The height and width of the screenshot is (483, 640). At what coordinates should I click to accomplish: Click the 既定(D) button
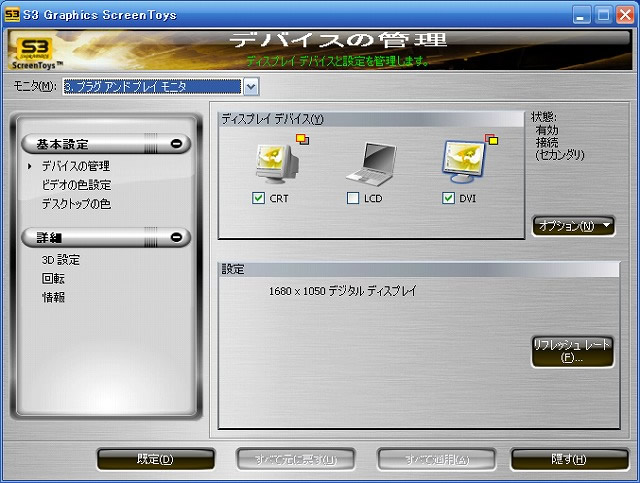[x=156, y=459]
